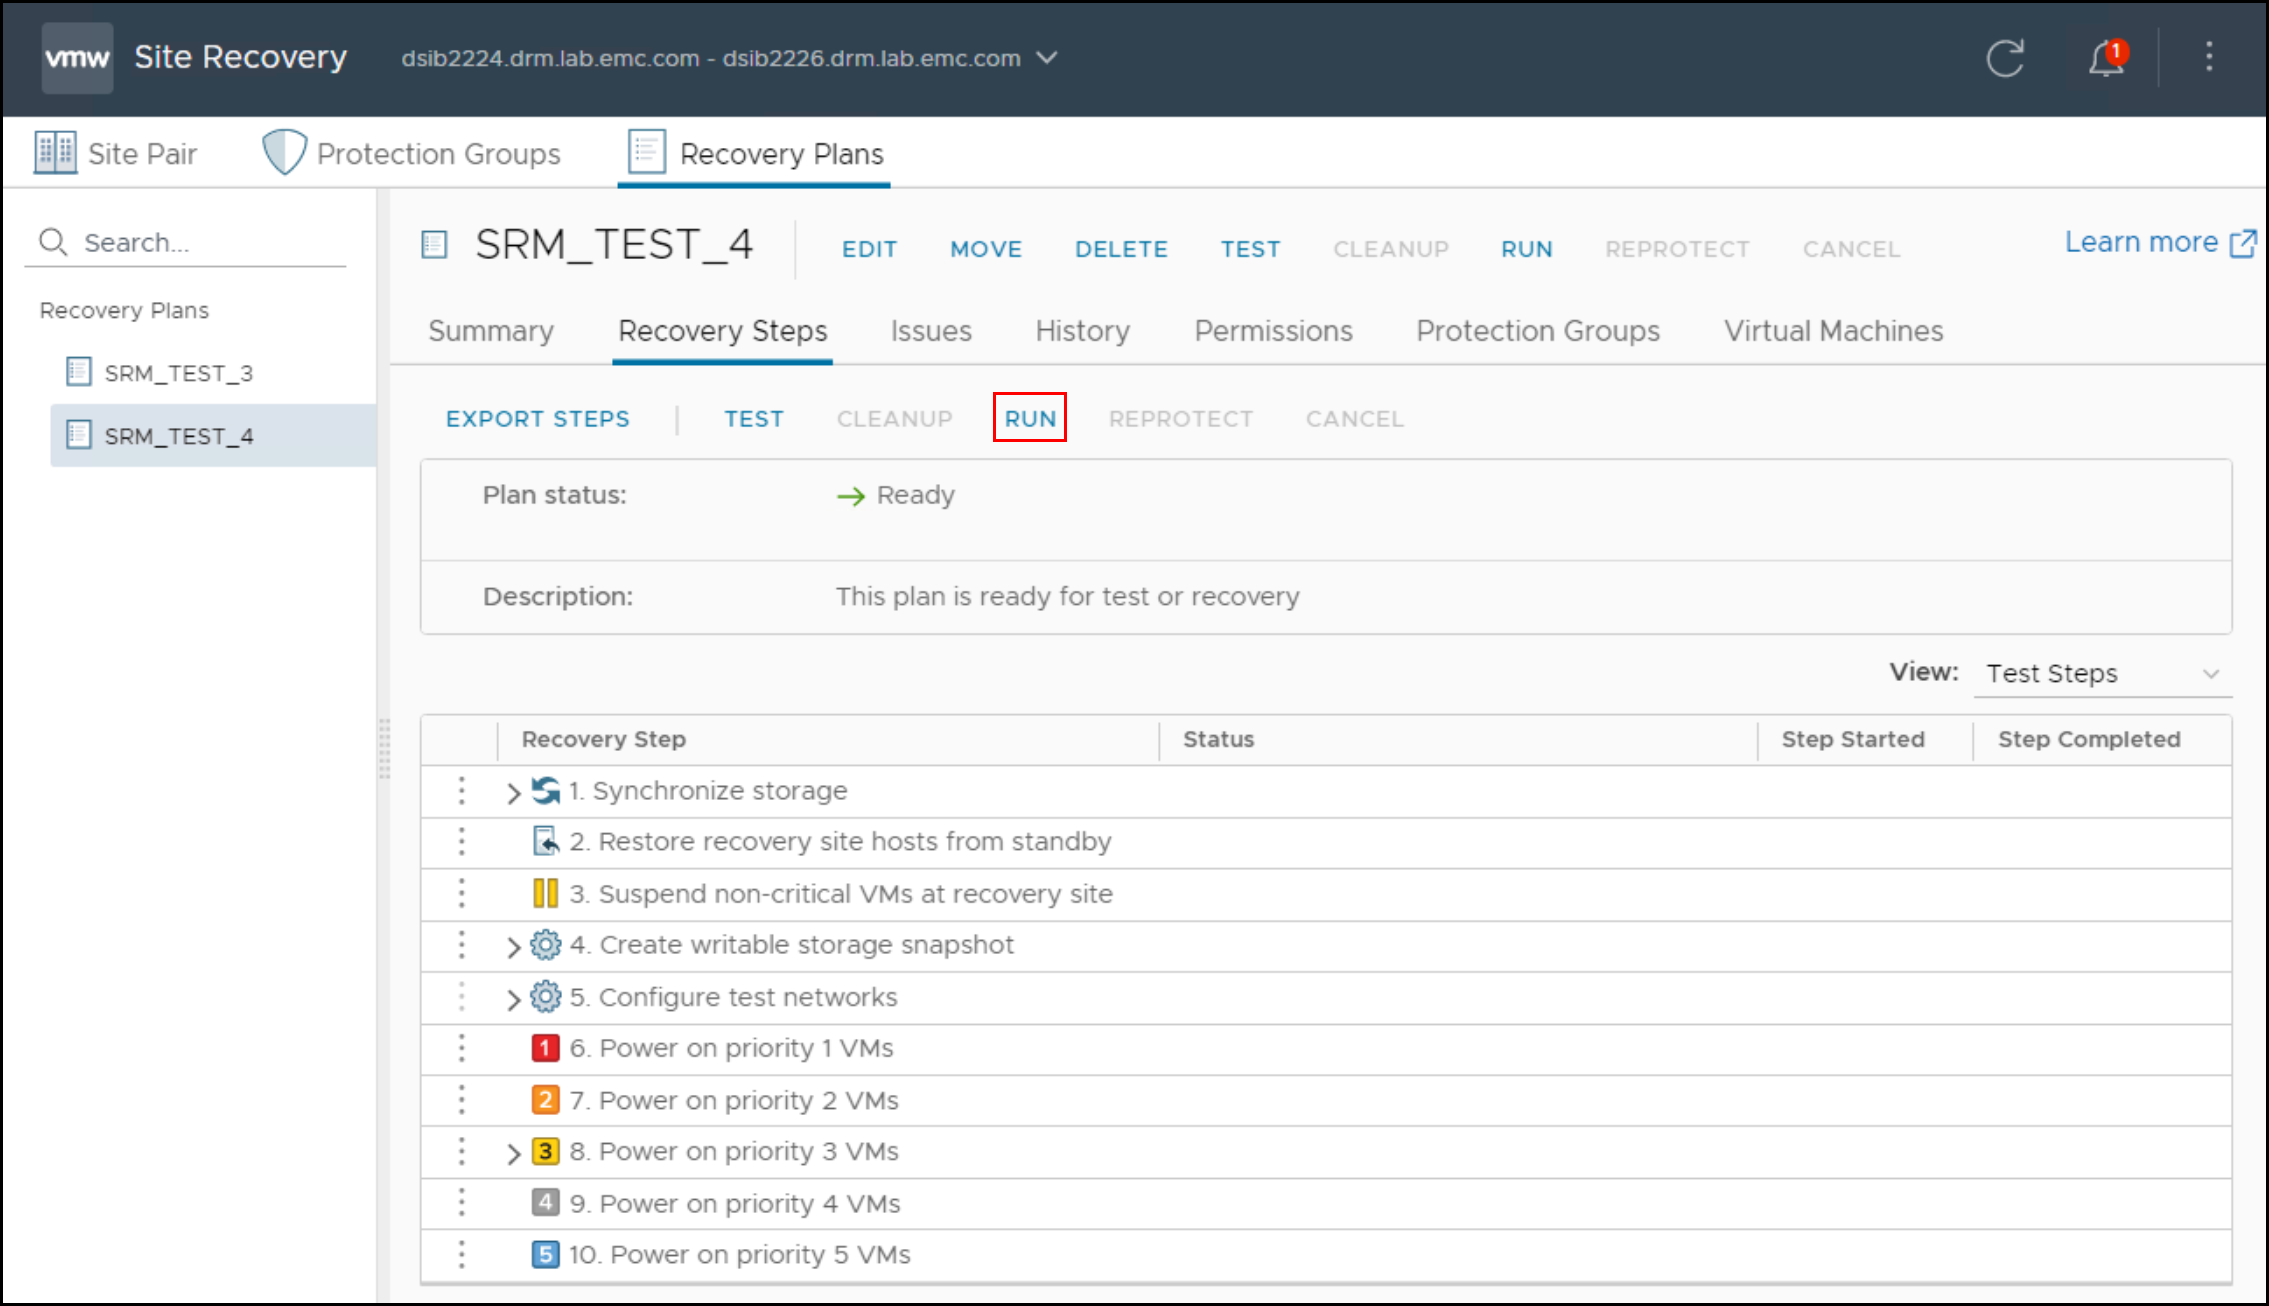Expand the Synchronize storage step
The image size is (2269, 1306).
[513, 793]
